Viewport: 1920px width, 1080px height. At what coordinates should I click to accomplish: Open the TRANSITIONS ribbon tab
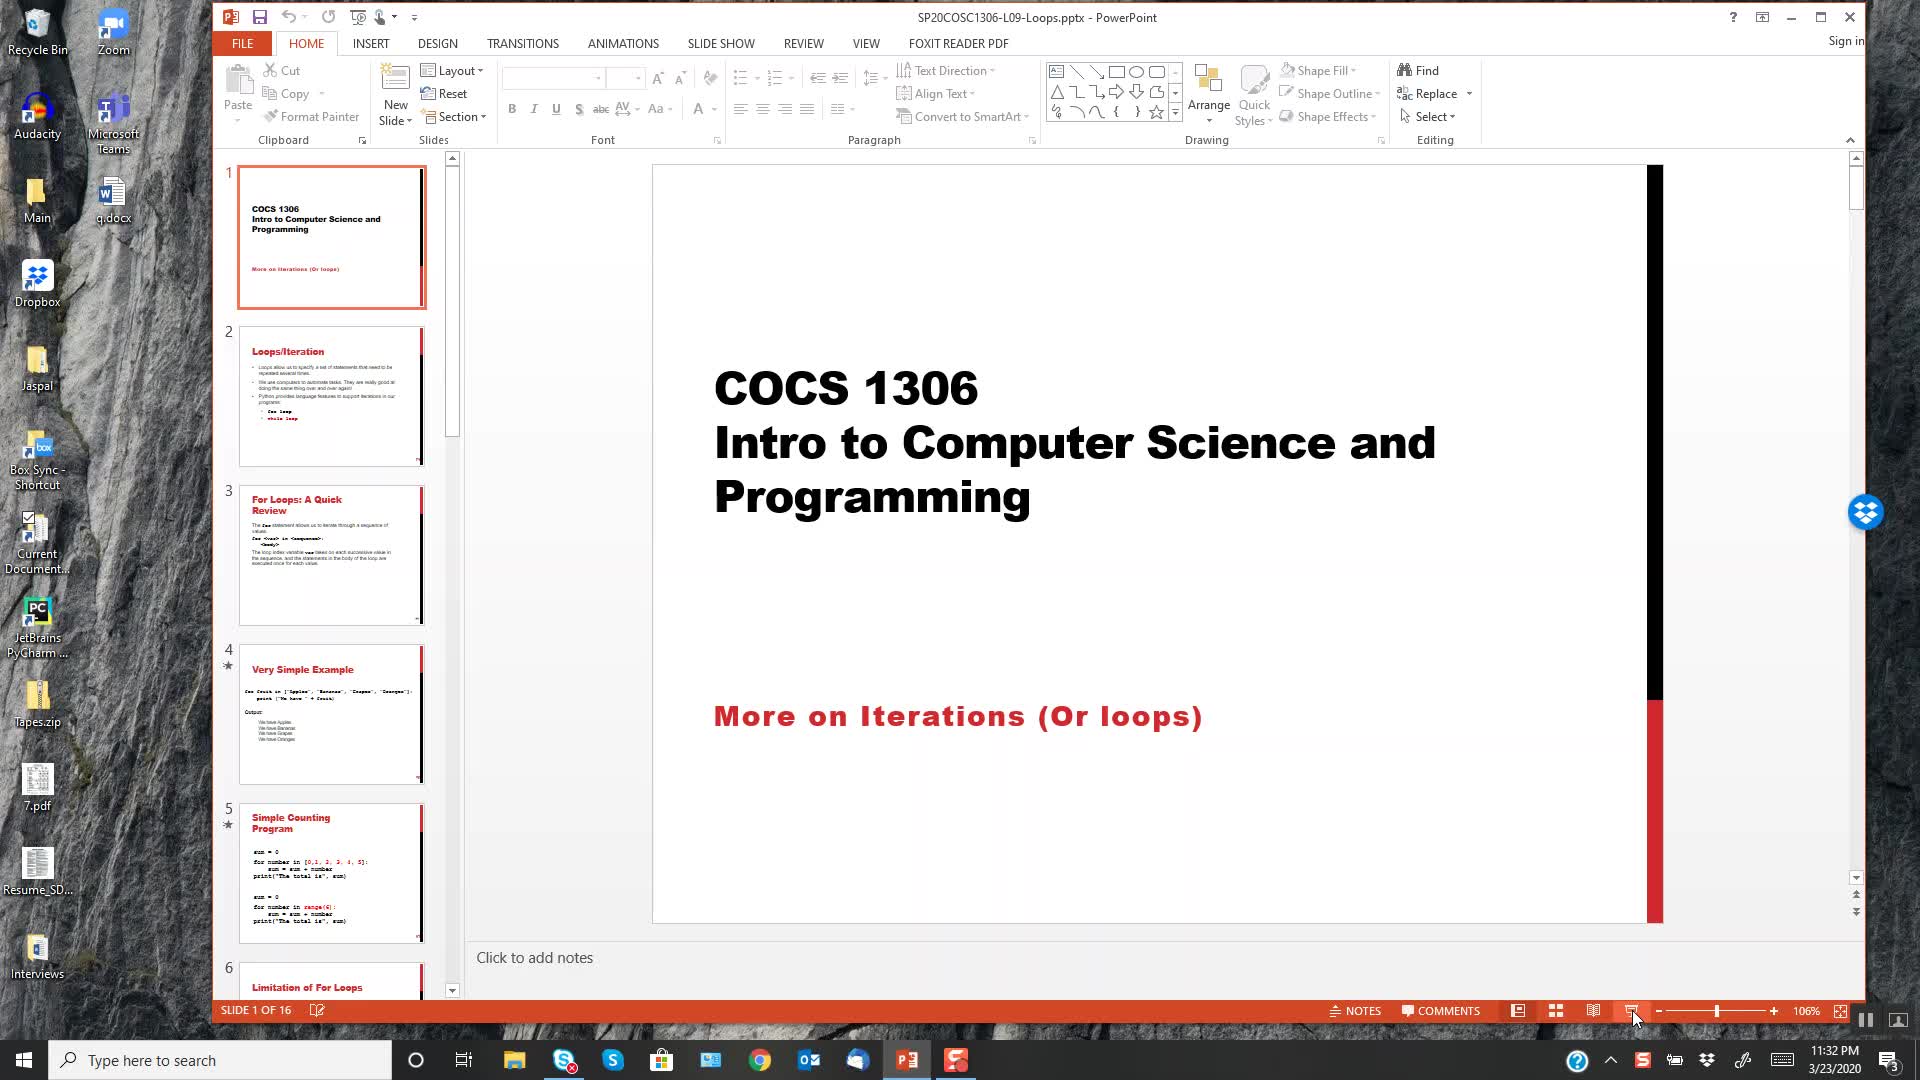click(x=522, y=43)
